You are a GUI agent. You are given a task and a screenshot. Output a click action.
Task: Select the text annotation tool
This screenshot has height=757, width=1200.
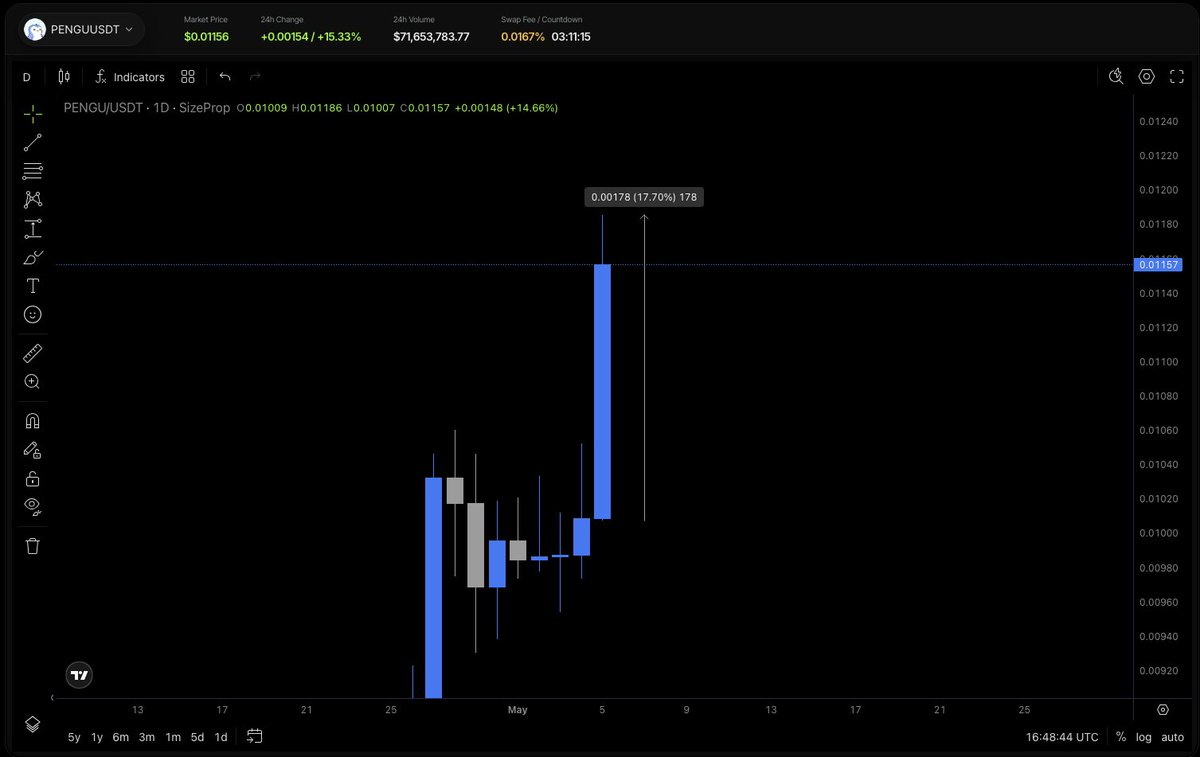tap(33, 286)
